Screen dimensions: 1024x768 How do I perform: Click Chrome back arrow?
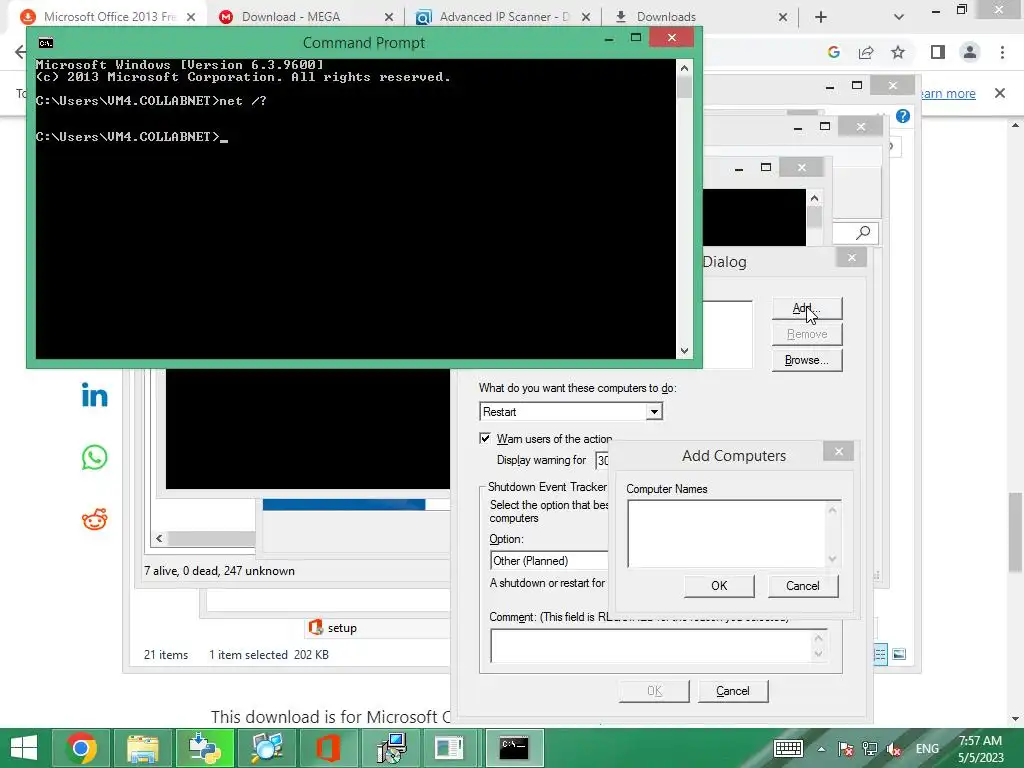(21, 52)
